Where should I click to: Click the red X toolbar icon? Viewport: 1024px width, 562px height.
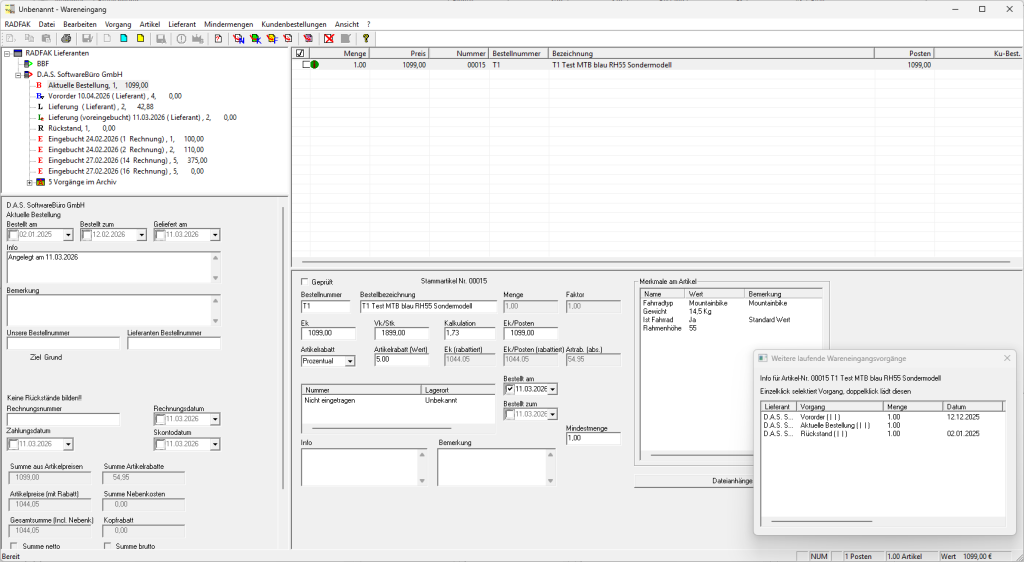click(x=329, y=38)
